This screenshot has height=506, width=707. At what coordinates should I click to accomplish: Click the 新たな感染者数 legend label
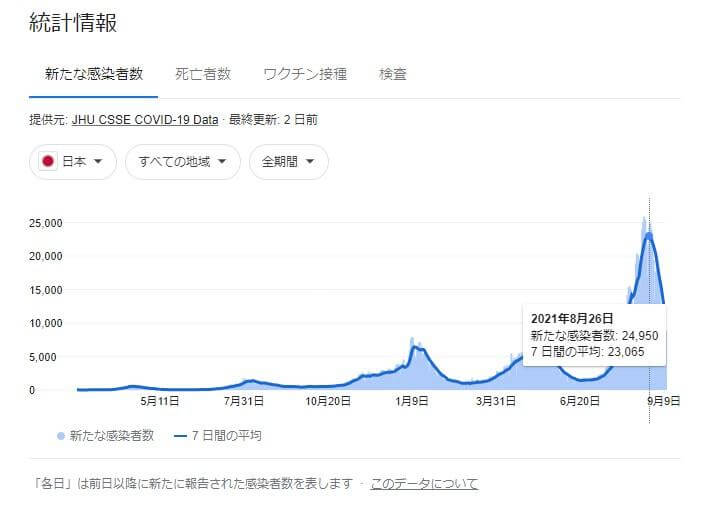coord(112,436)
